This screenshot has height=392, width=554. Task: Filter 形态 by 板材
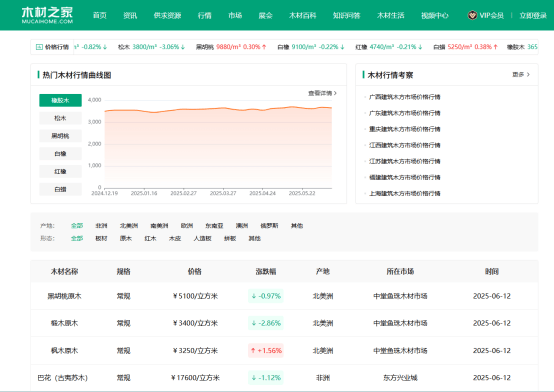coord(101,238)
